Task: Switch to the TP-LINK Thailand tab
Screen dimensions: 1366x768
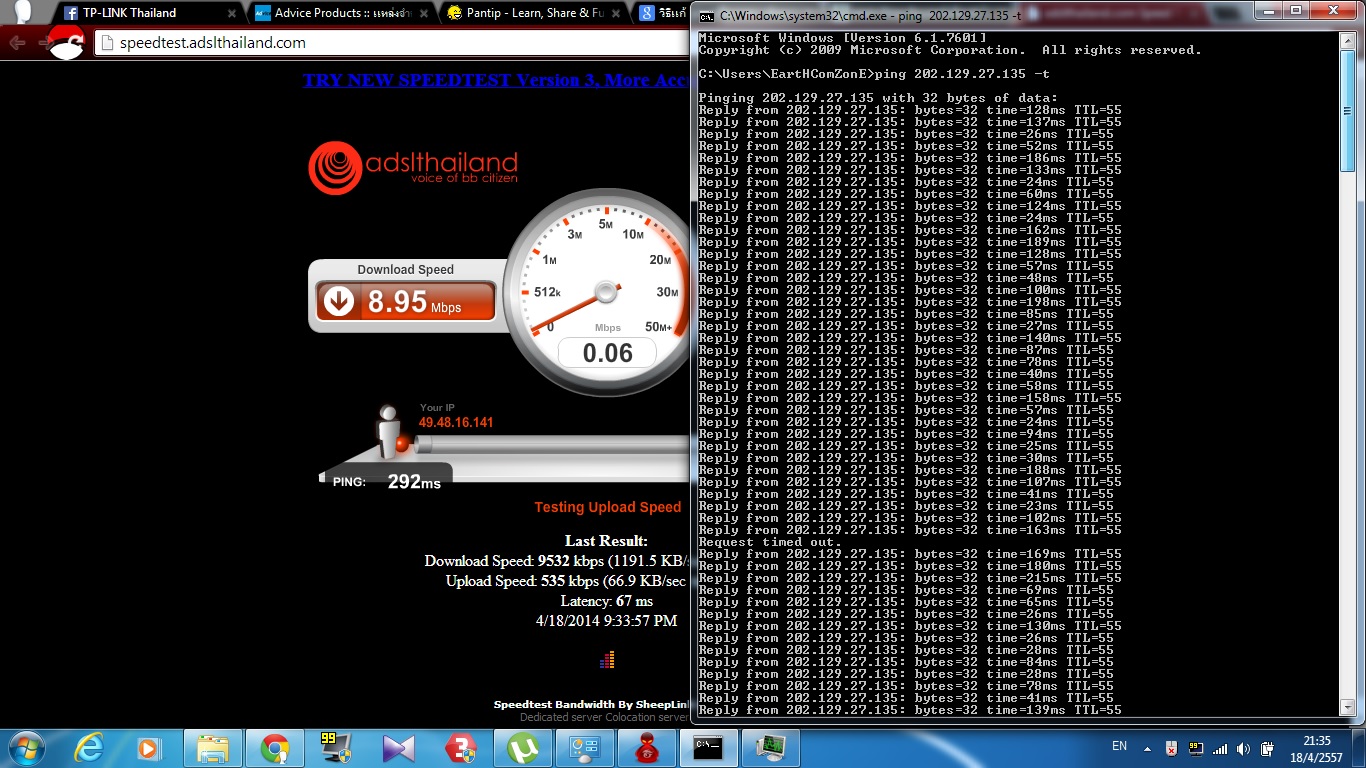Action: (148, 13)
